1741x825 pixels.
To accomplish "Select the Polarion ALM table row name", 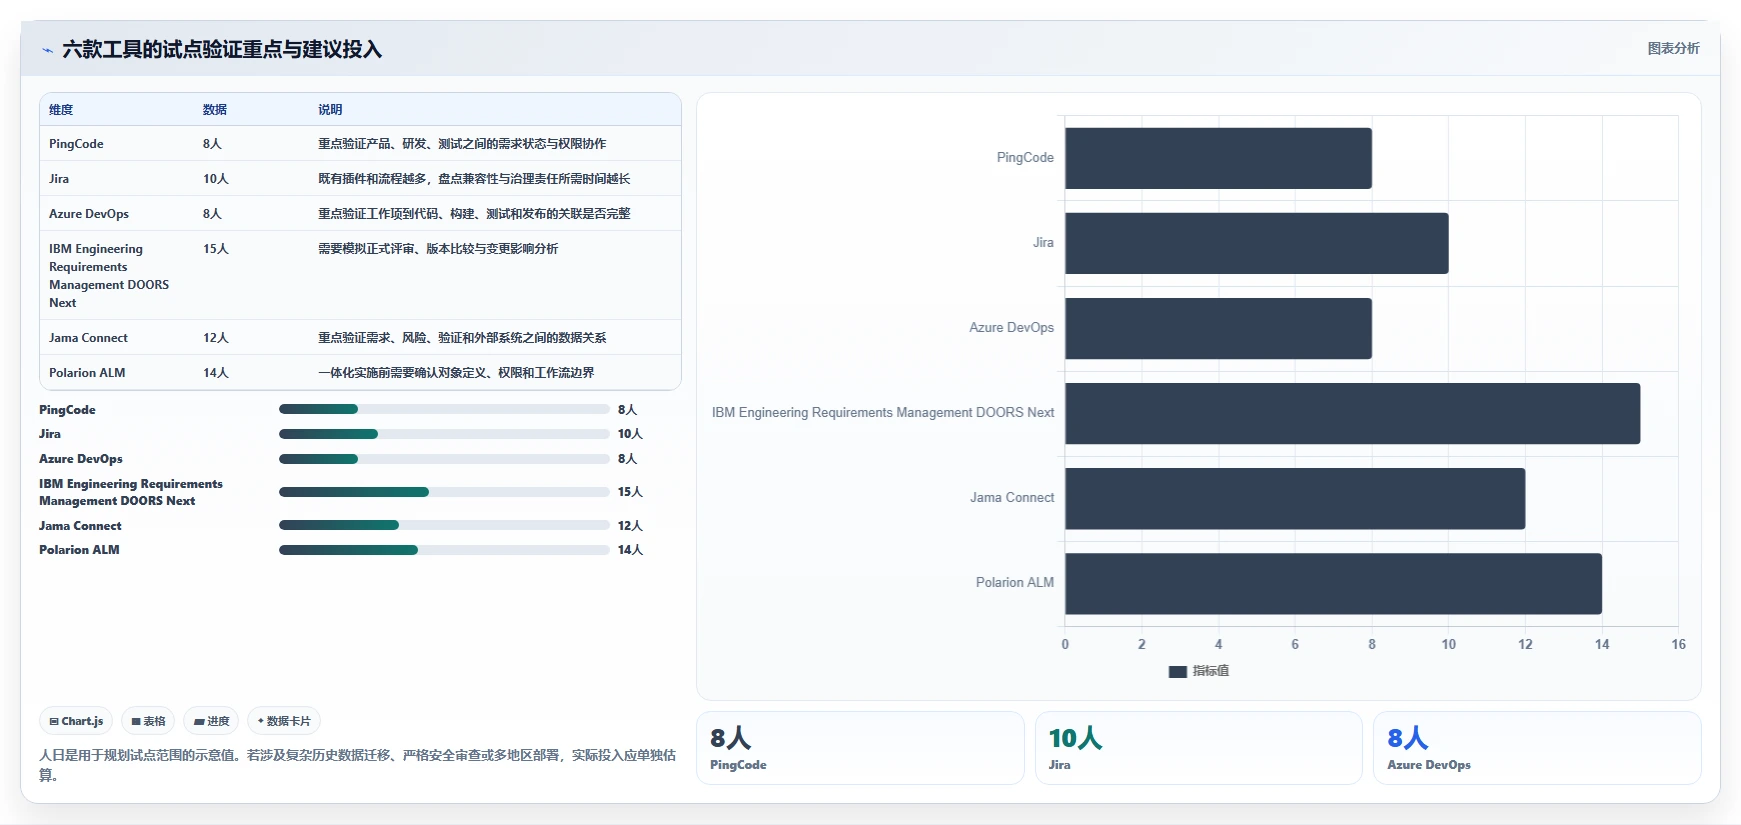I will 87,373.
